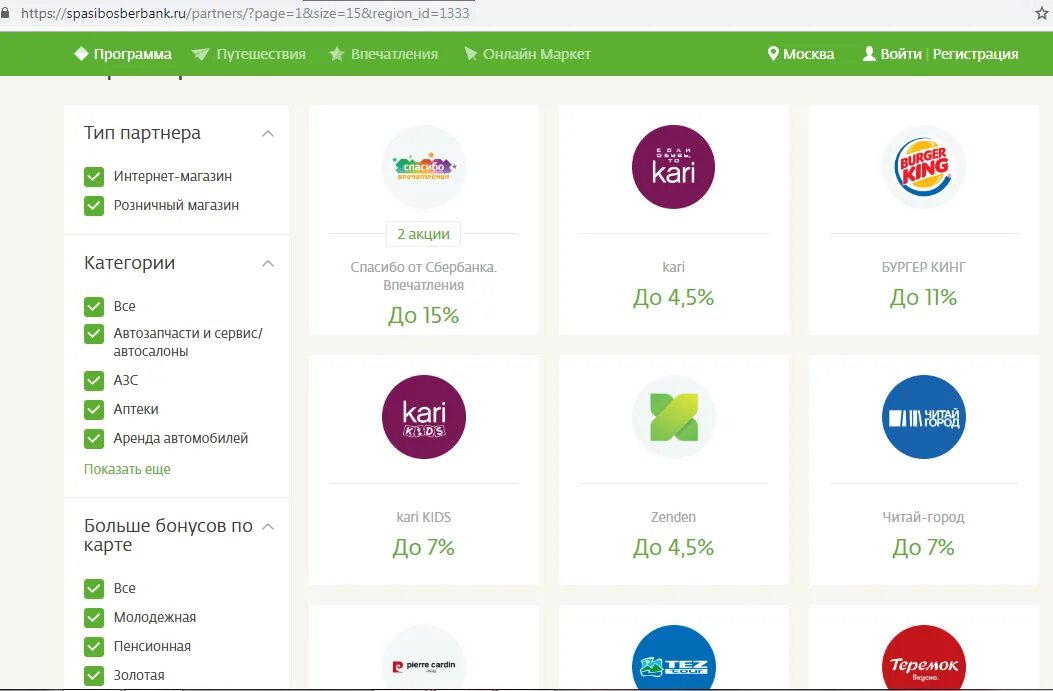Click the Регистрация link

pyautogui.click(x=975, y=54)
